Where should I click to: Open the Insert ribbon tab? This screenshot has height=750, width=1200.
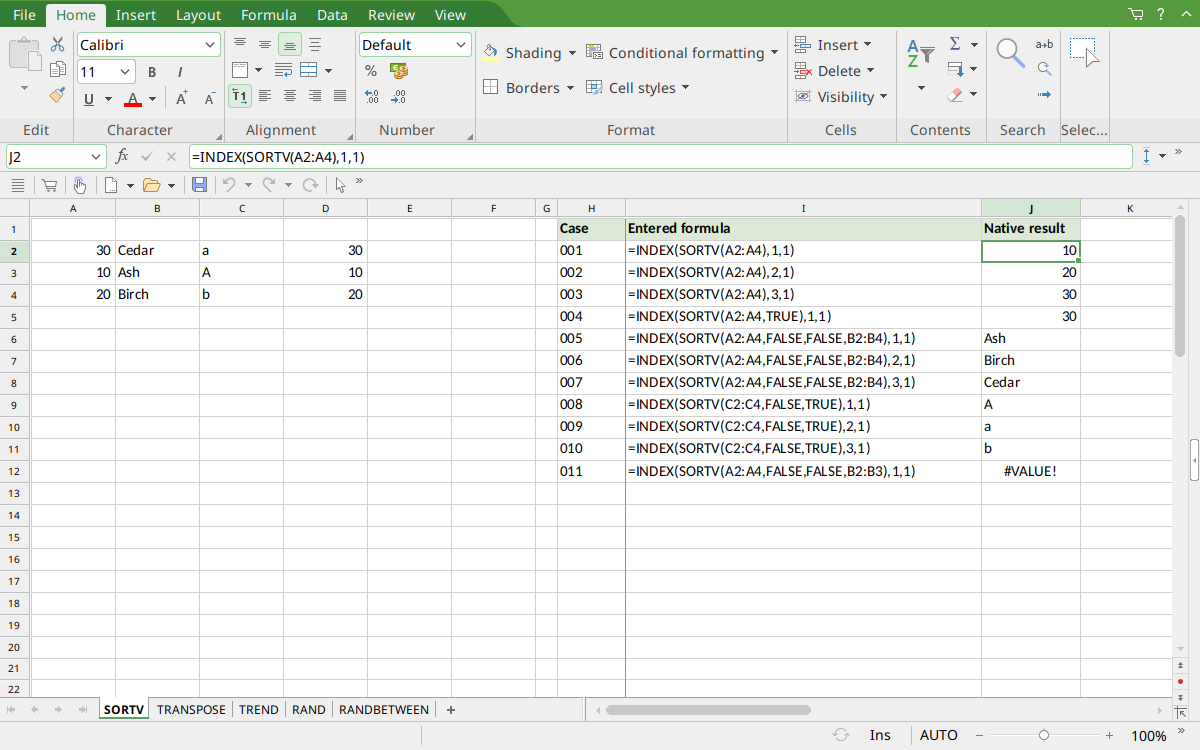(136, 15)
